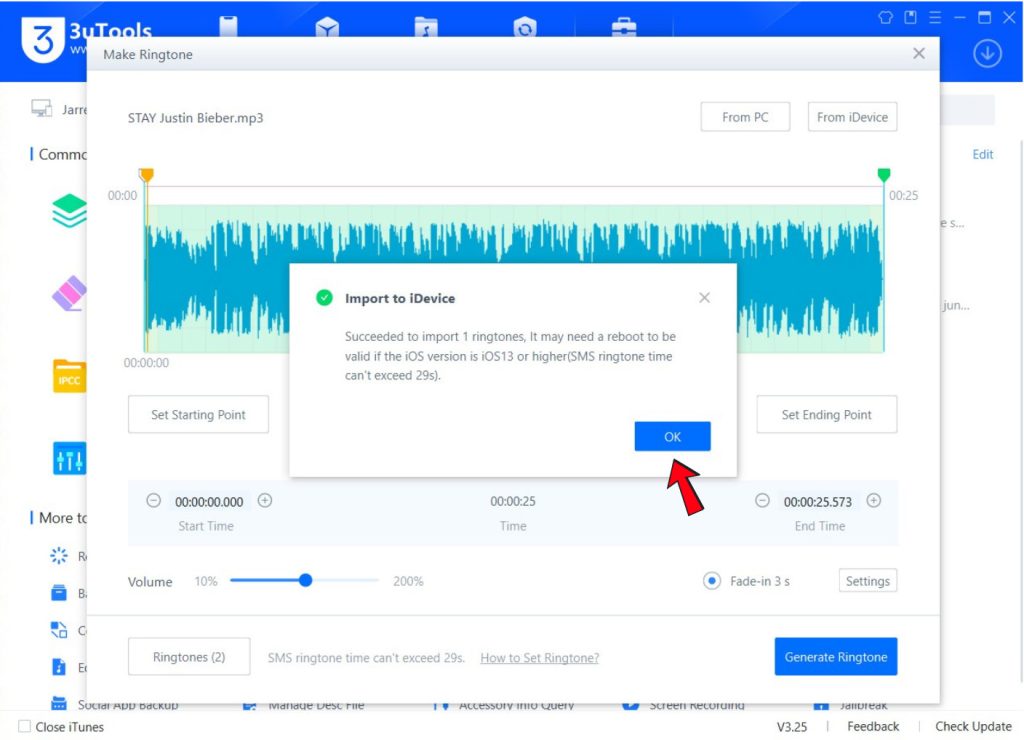Click the End Time value field
Image resolution: width=1024 pixels, height=740 pixels.
point(818,502)
